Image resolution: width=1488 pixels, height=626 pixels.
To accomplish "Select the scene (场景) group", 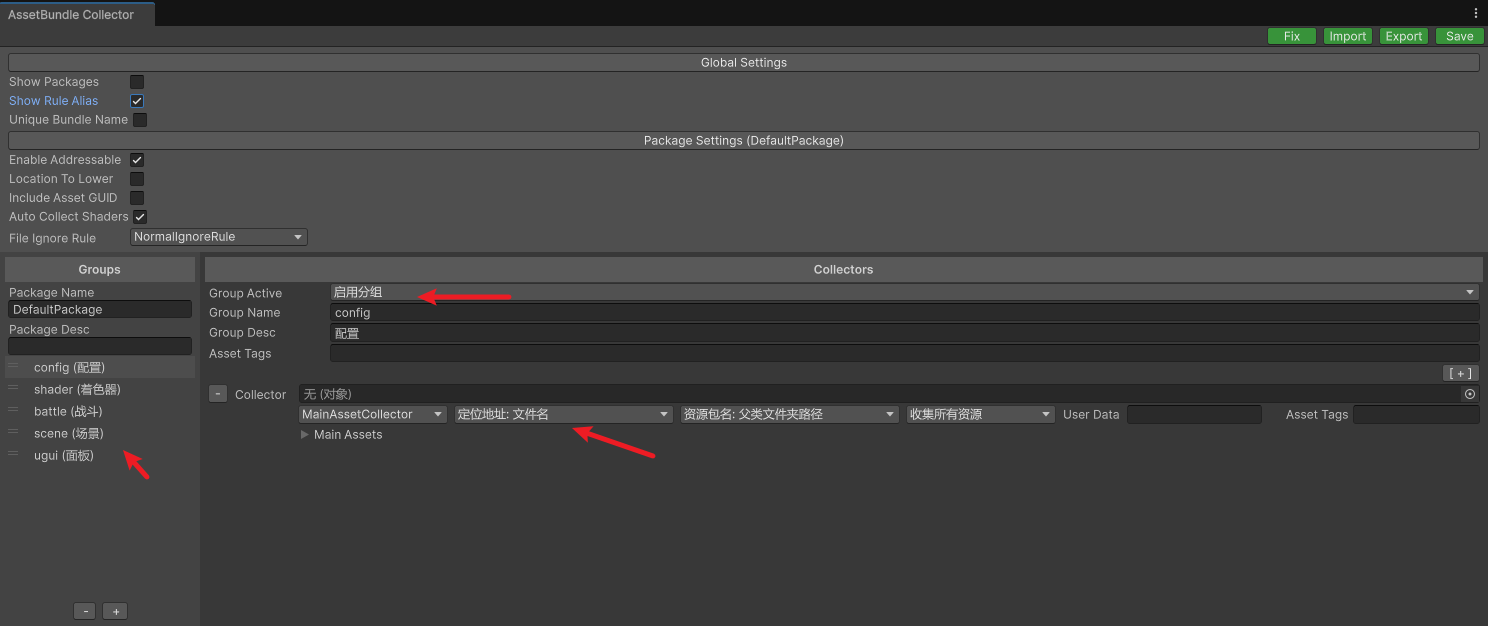I will click(x=100, y=433).
